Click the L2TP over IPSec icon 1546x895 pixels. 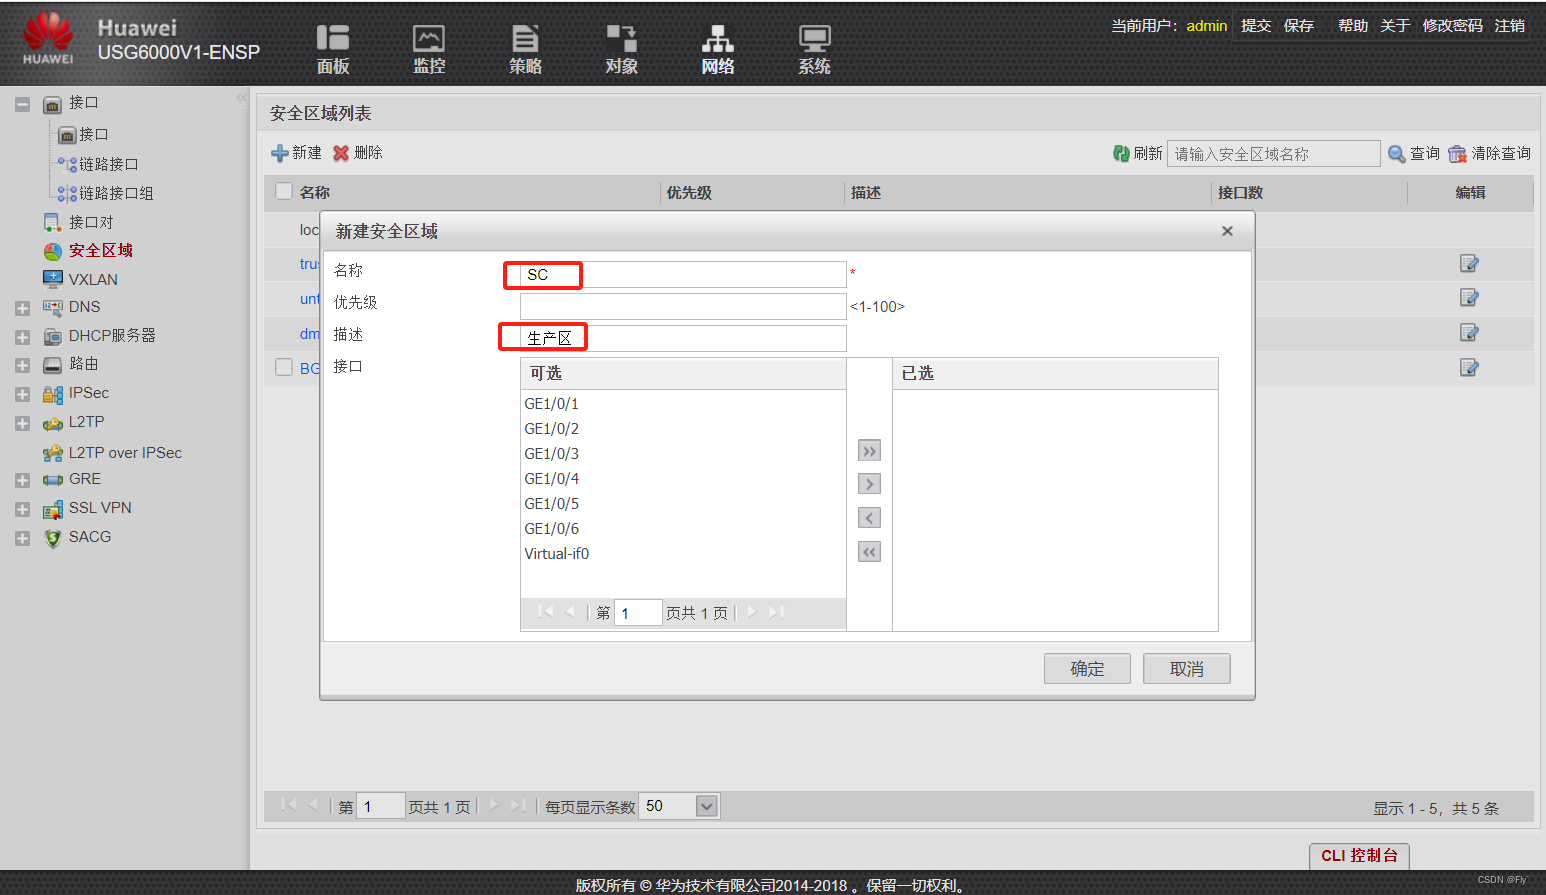pos(53,454)
